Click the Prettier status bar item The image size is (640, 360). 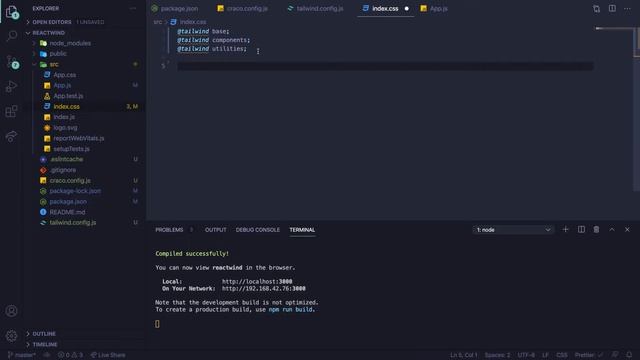coord(588,355)
